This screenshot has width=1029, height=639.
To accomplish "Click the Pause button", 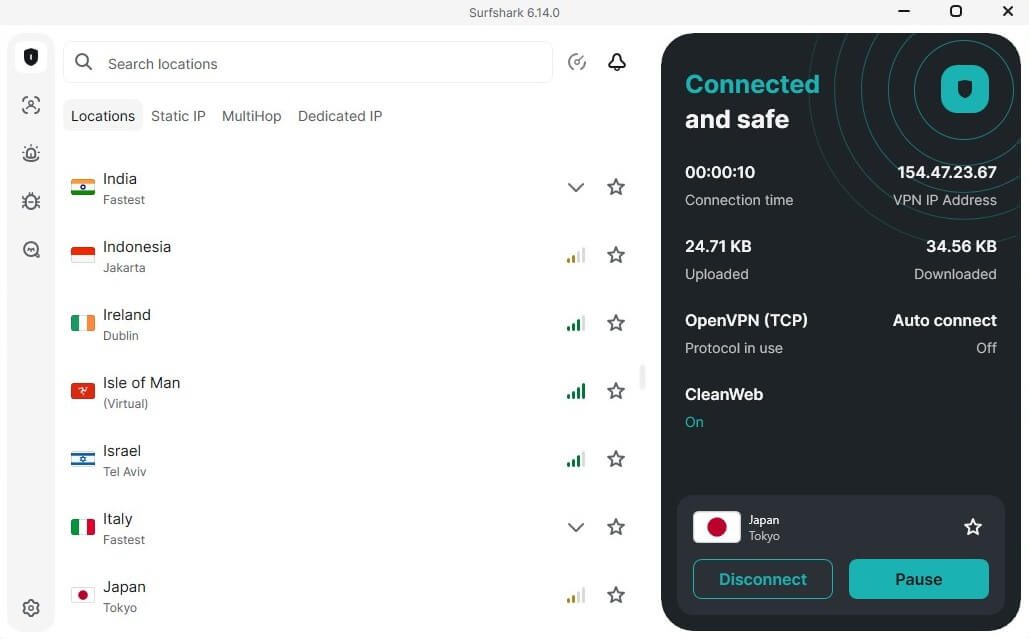I will [919, 579].
